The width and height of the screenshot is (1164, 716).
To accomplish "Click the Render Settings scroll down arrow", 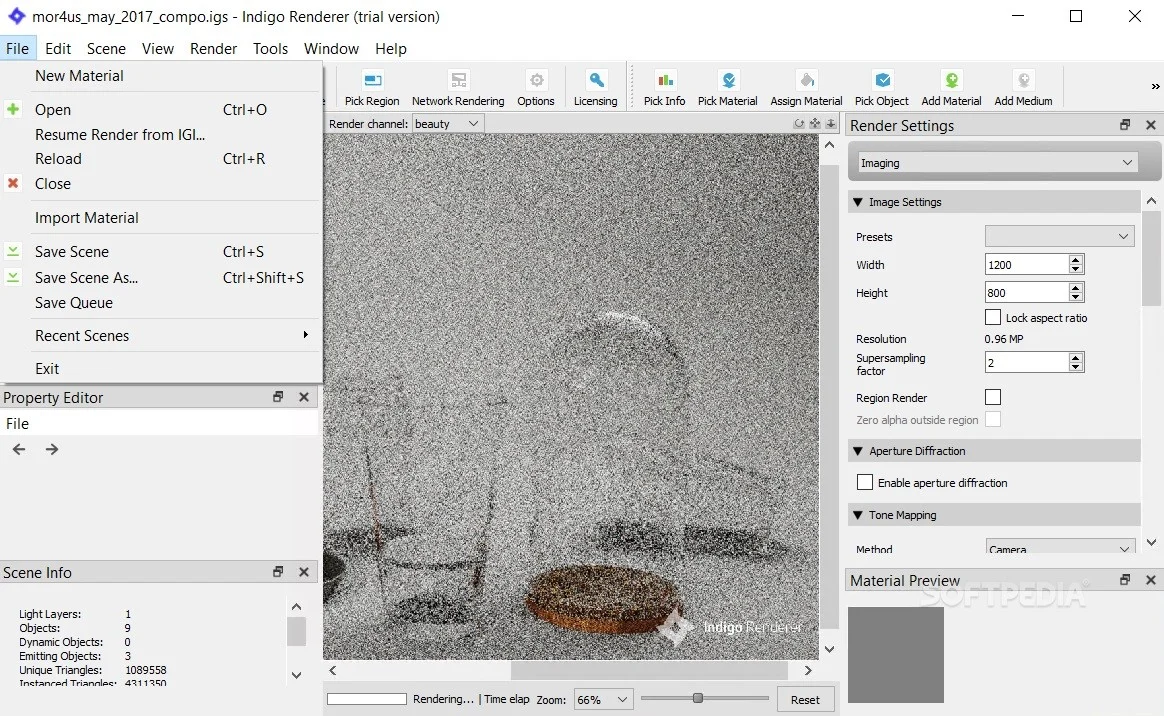I will (x=1151, y=543).
